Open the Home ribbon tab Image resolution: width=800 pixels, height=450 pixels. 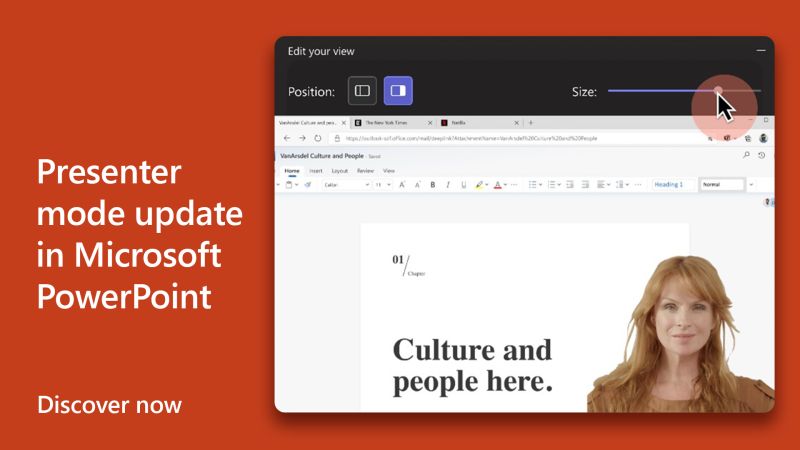(292, 171)
